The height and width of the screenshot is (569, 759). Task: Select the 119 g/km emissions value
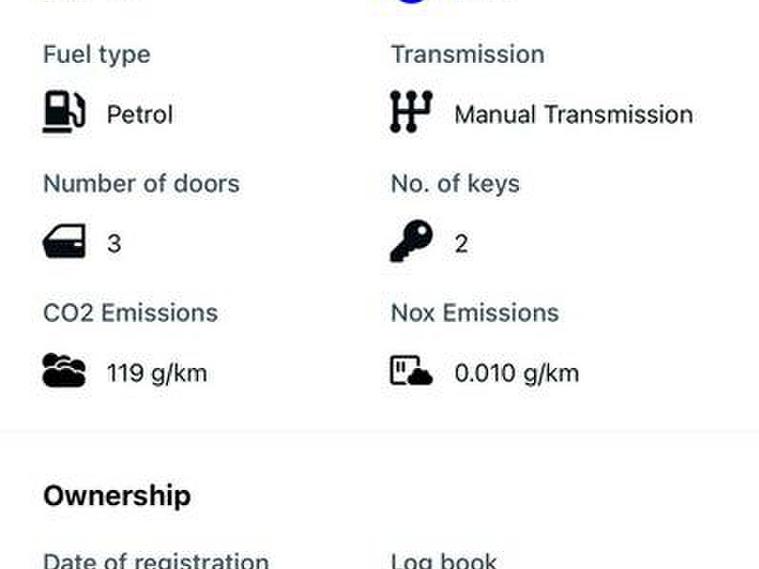(157, 374)
